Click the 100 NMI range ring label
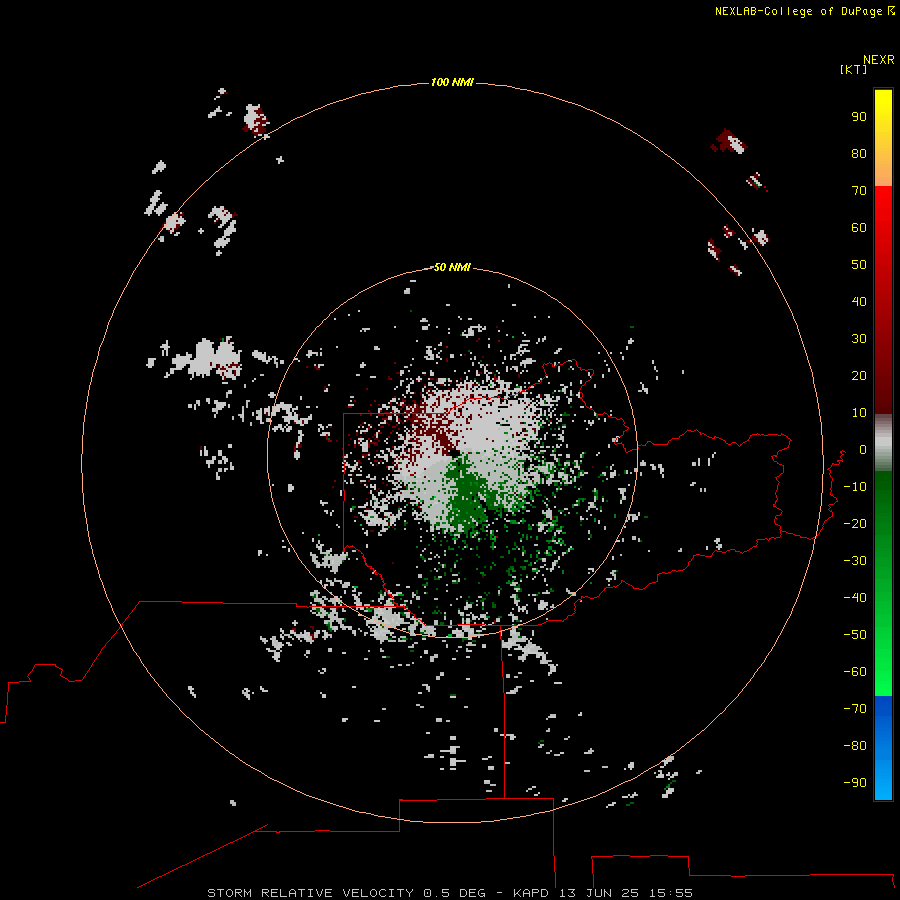 pos(452,82)
